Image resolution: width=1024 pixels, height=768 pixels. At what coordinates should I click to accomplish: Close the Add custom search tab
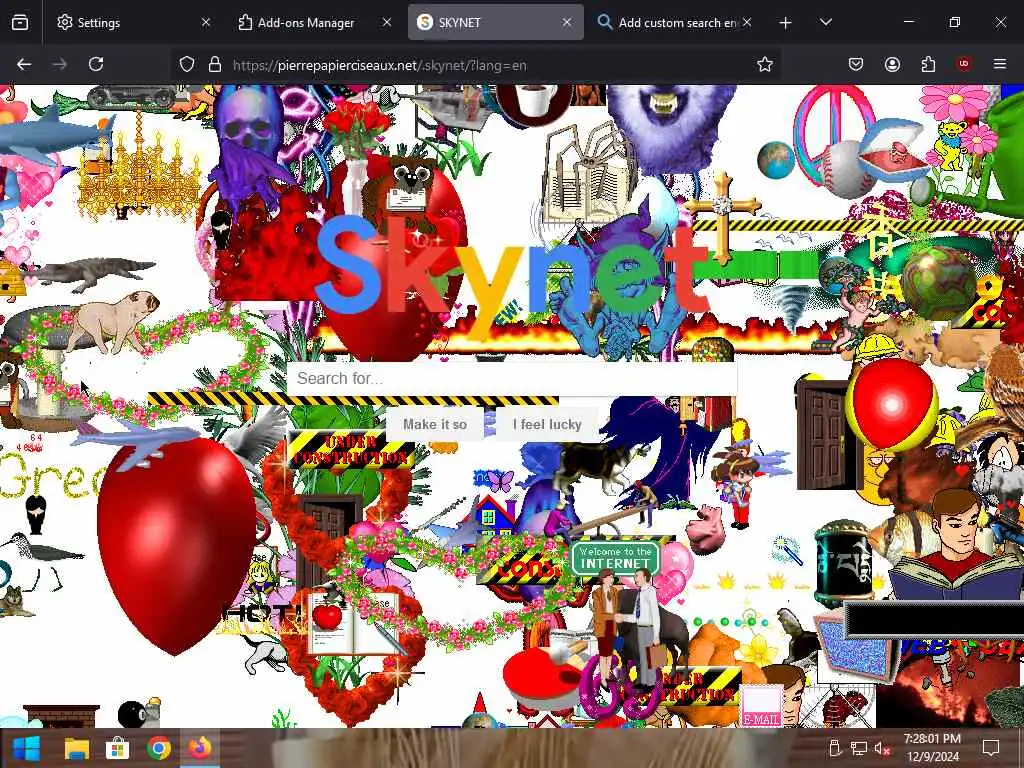(x=747, y=22)
